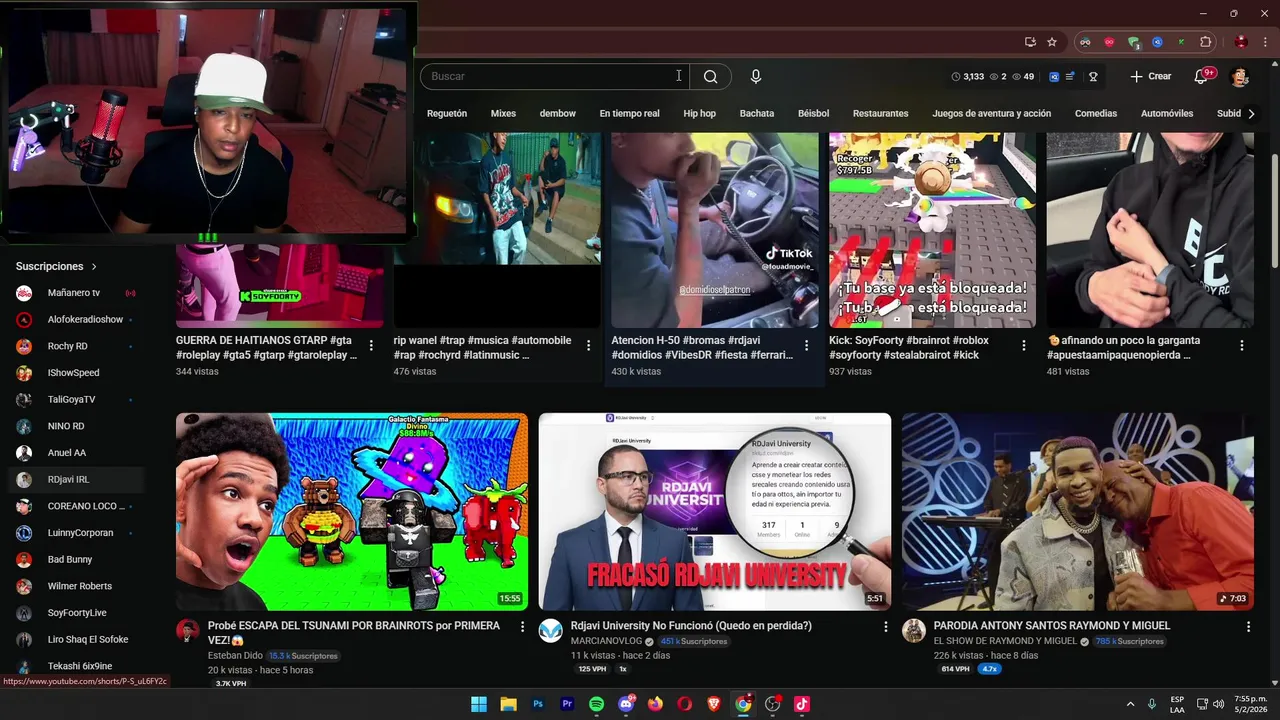Play the ESCAPA DEL TSUNAMI video thumbnail
The height and width of the screenshot is (720, 1280).
click(x=352, y=512)
